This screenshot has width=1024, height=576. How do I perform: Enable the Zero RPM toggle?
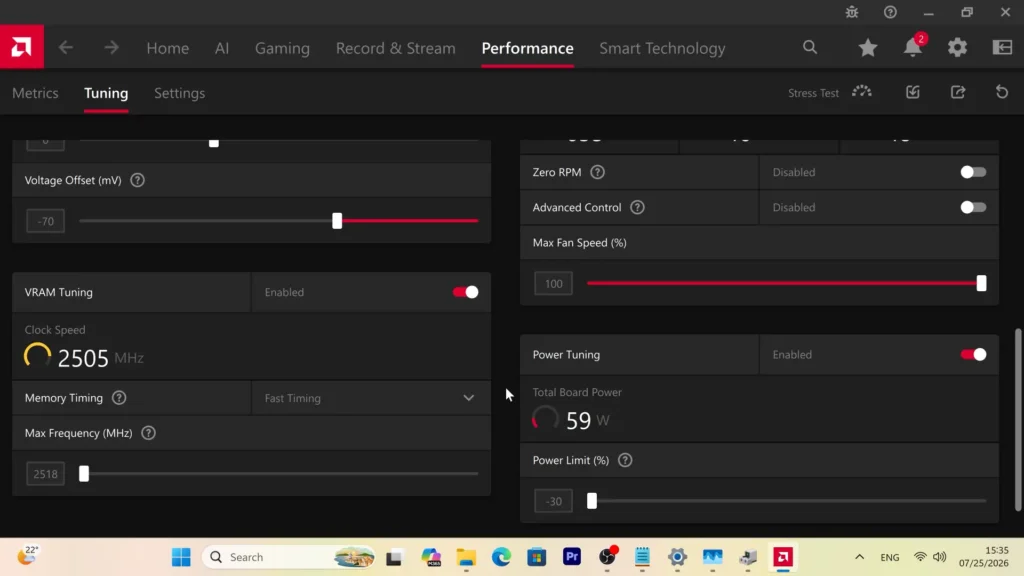973,172
